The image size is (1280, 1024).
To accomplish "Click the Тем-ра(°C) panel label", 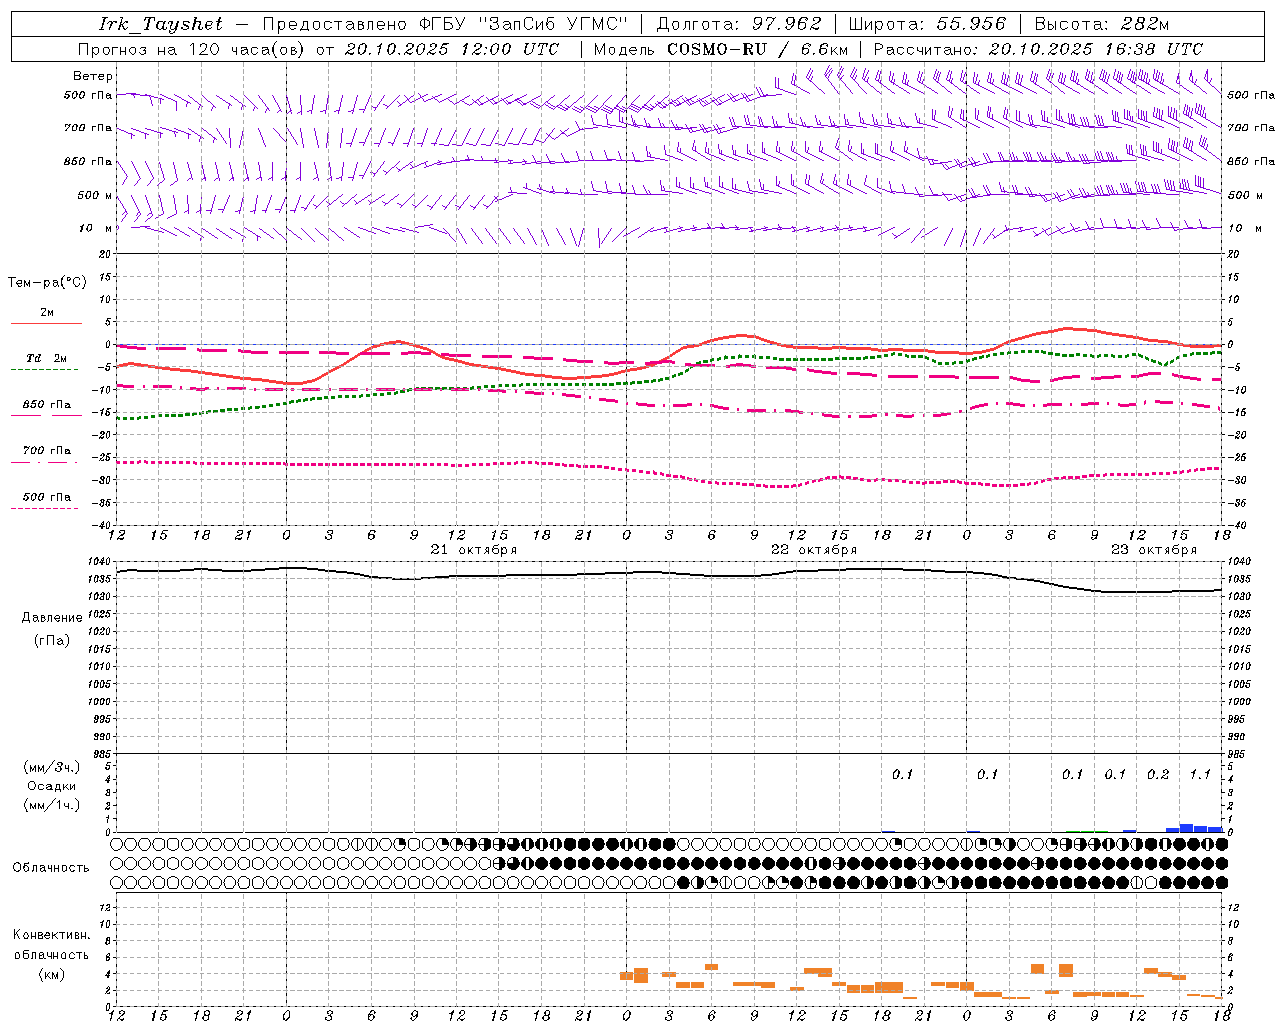I will tap(47, 283).
